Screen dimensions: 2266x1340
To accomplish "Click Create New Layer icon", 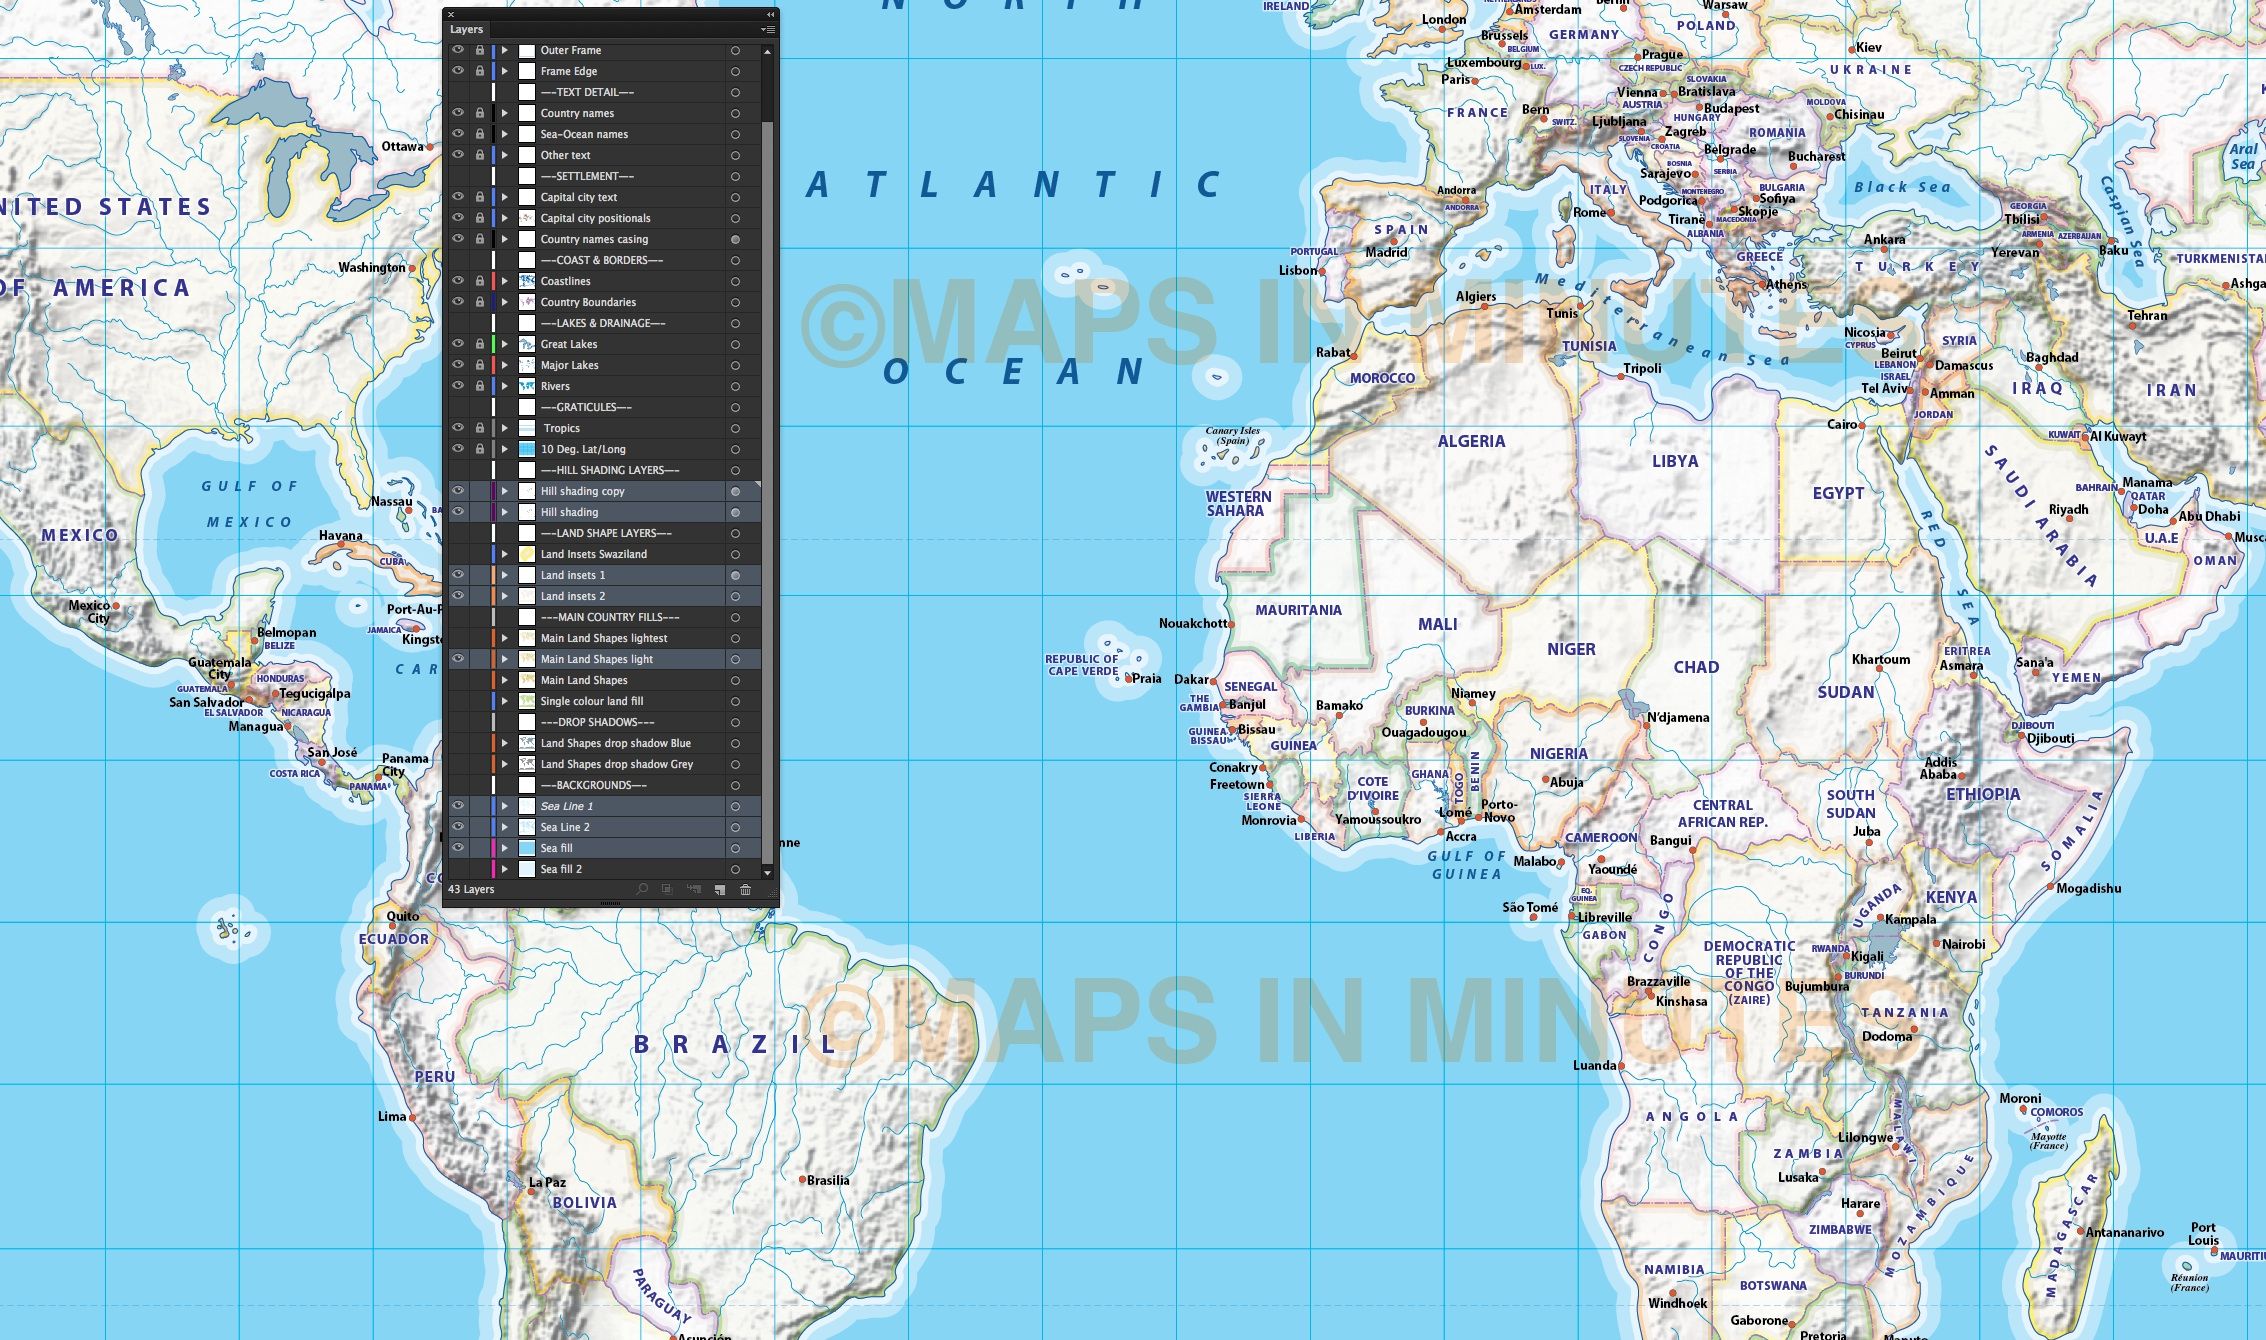I will (719, 889).
